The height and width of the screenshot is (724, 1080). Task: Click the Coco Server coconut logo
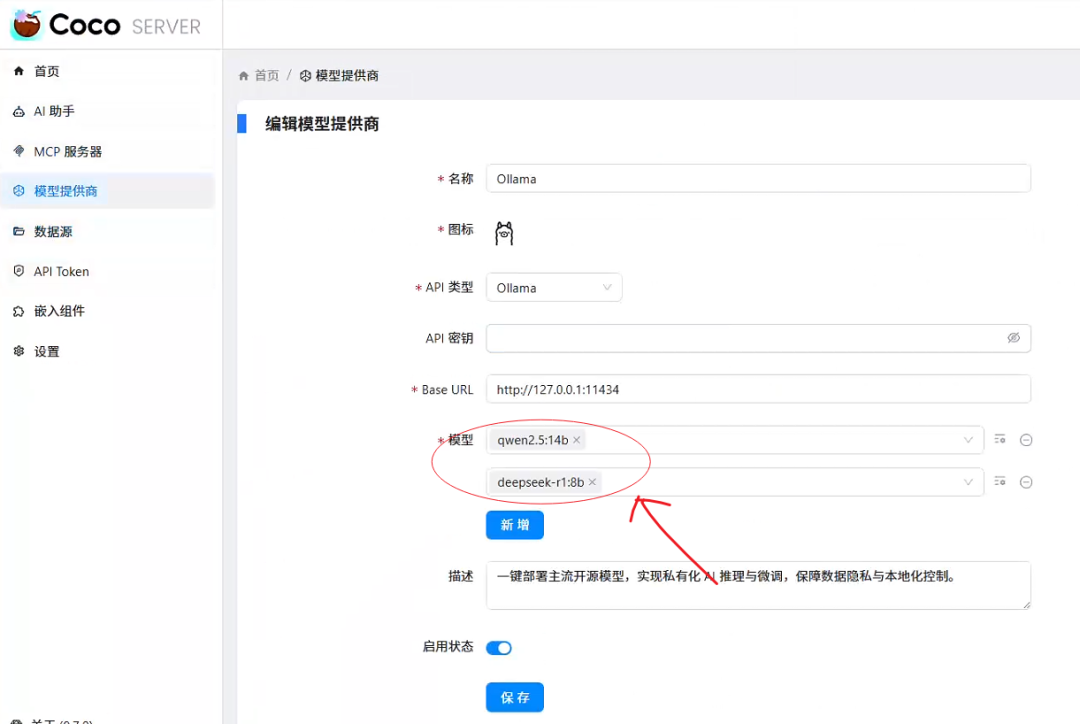pos(27,25)
